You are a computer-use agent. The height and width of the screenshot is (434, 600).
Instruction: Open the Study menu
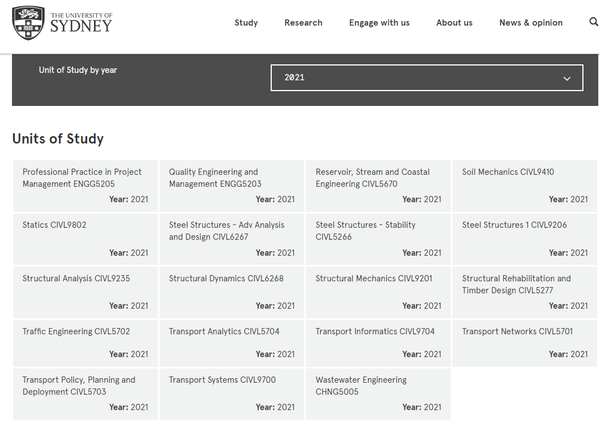coord(246,23)
